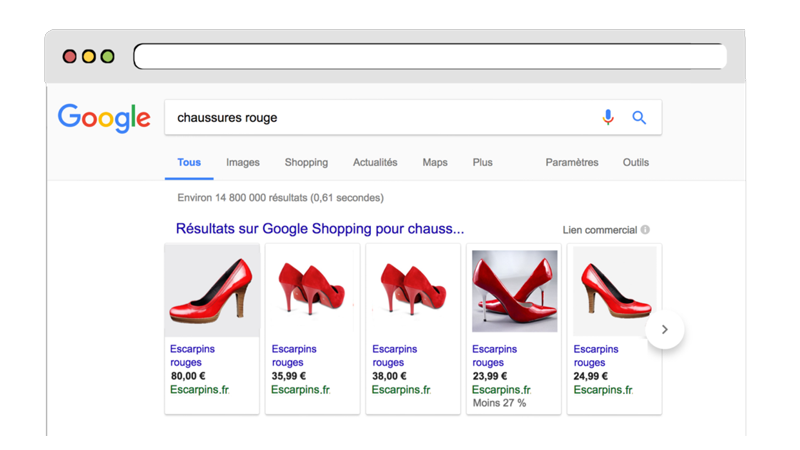Open the Paramètres settings menu

572,162
